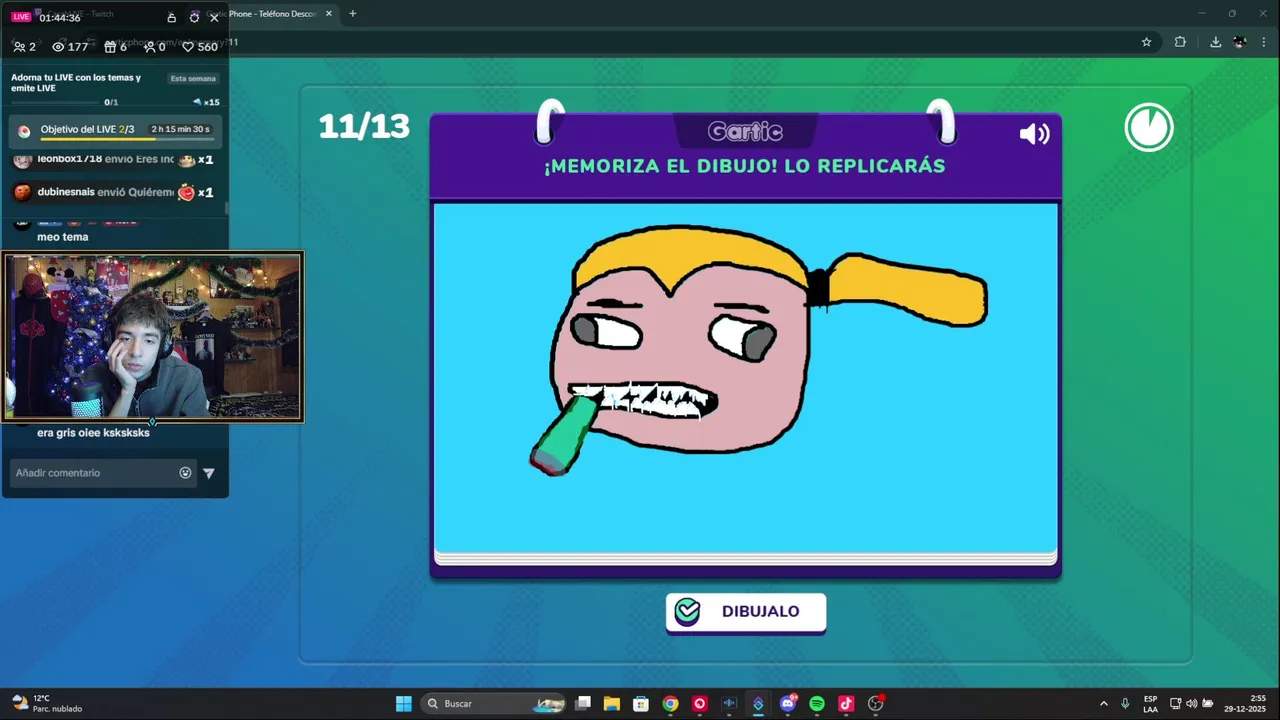Open Spotify from the taskbar
The image size is (1280, 720).
[817, 704]
